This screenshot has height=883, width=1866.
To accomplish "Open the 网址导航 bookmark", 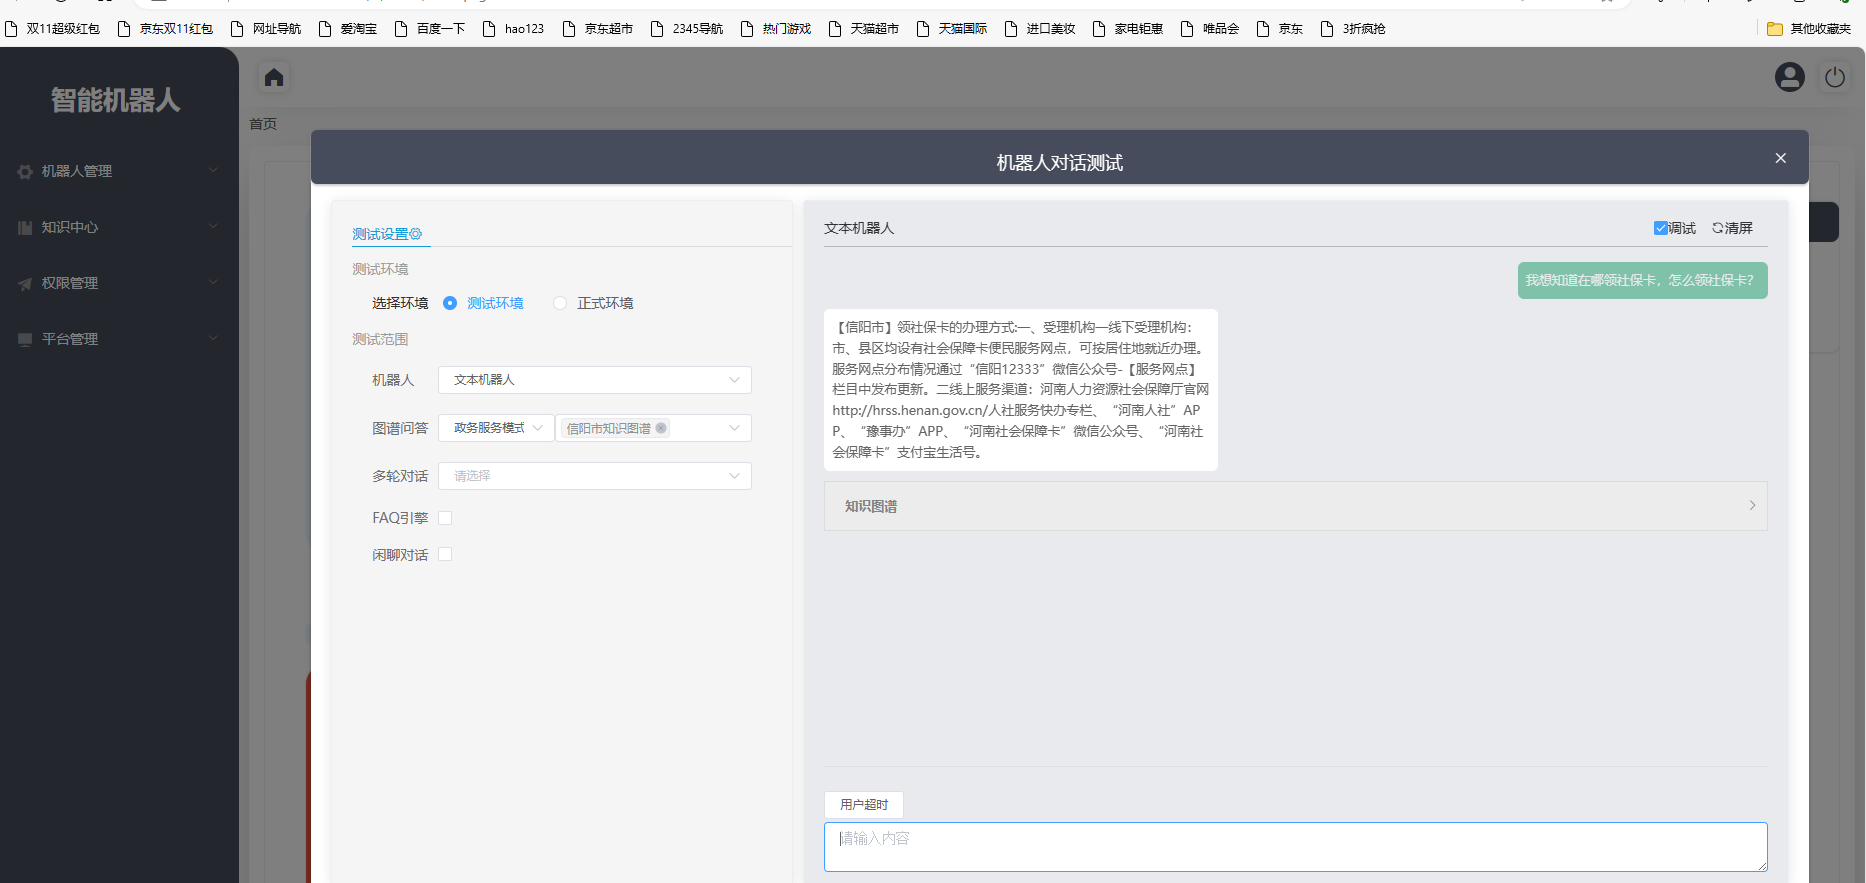I will (x=266, y=29).
